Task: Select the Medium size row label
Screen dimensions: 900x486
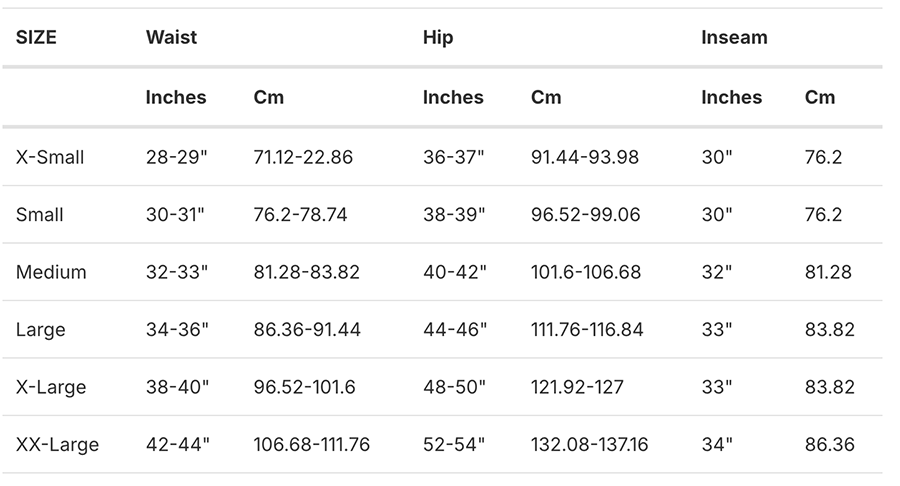Action: 51,272
